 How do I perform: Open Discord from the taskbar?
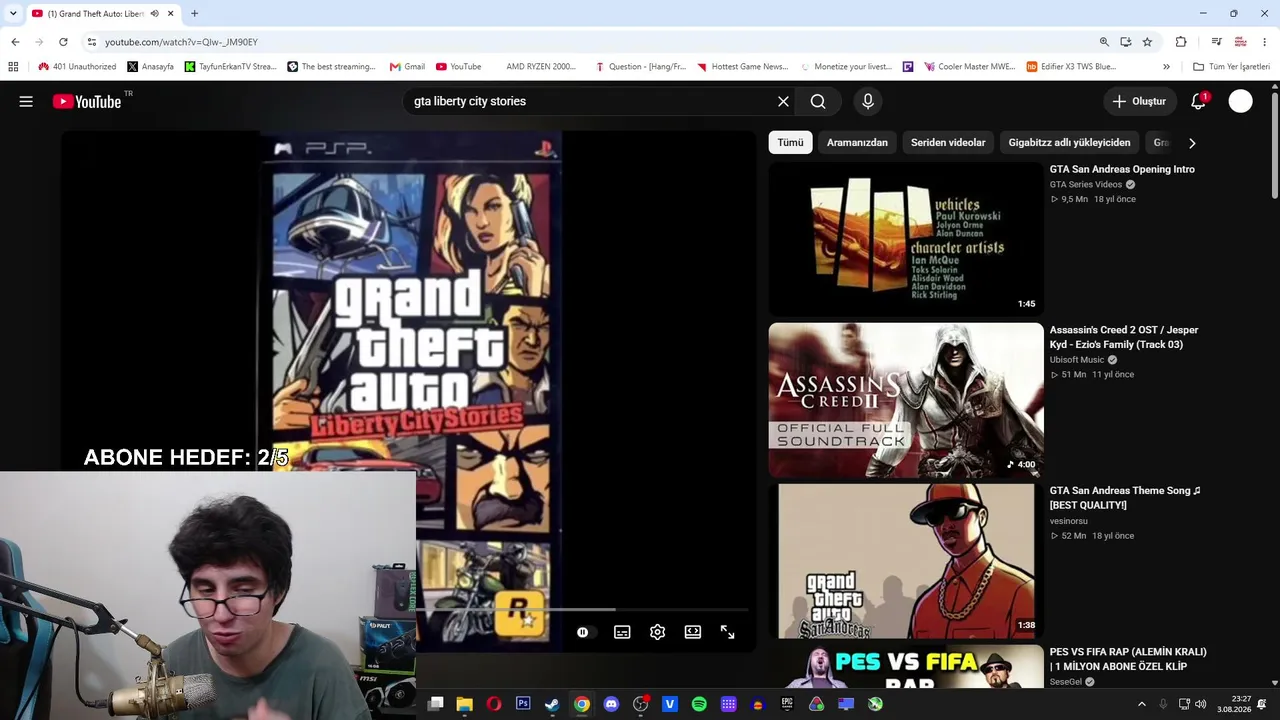[611, 704]
